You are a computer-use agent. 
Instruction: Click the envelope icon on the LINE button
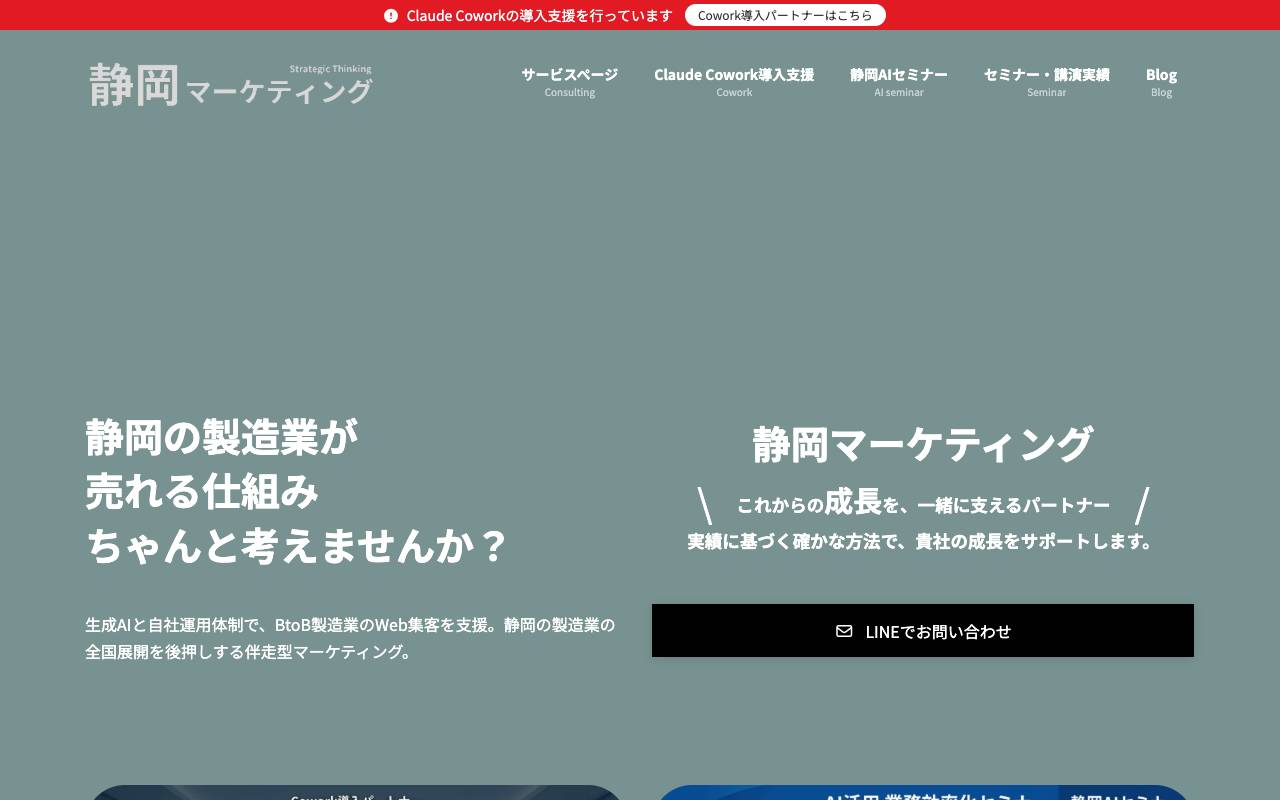pos(844,631)
